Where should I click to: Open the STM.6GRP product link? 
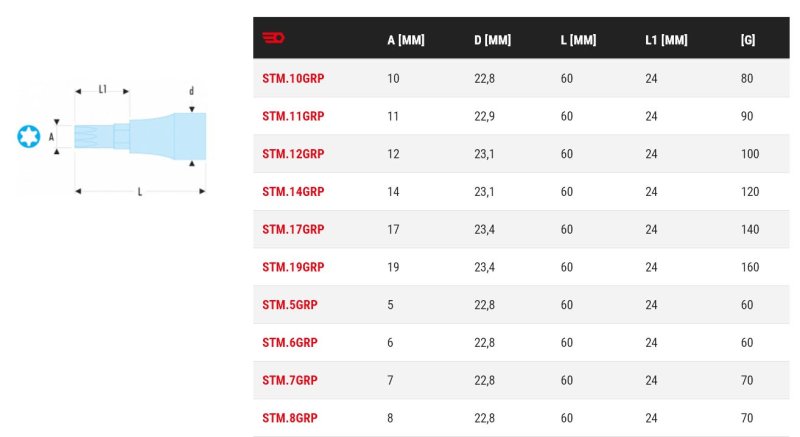click(x=290, y=343)
